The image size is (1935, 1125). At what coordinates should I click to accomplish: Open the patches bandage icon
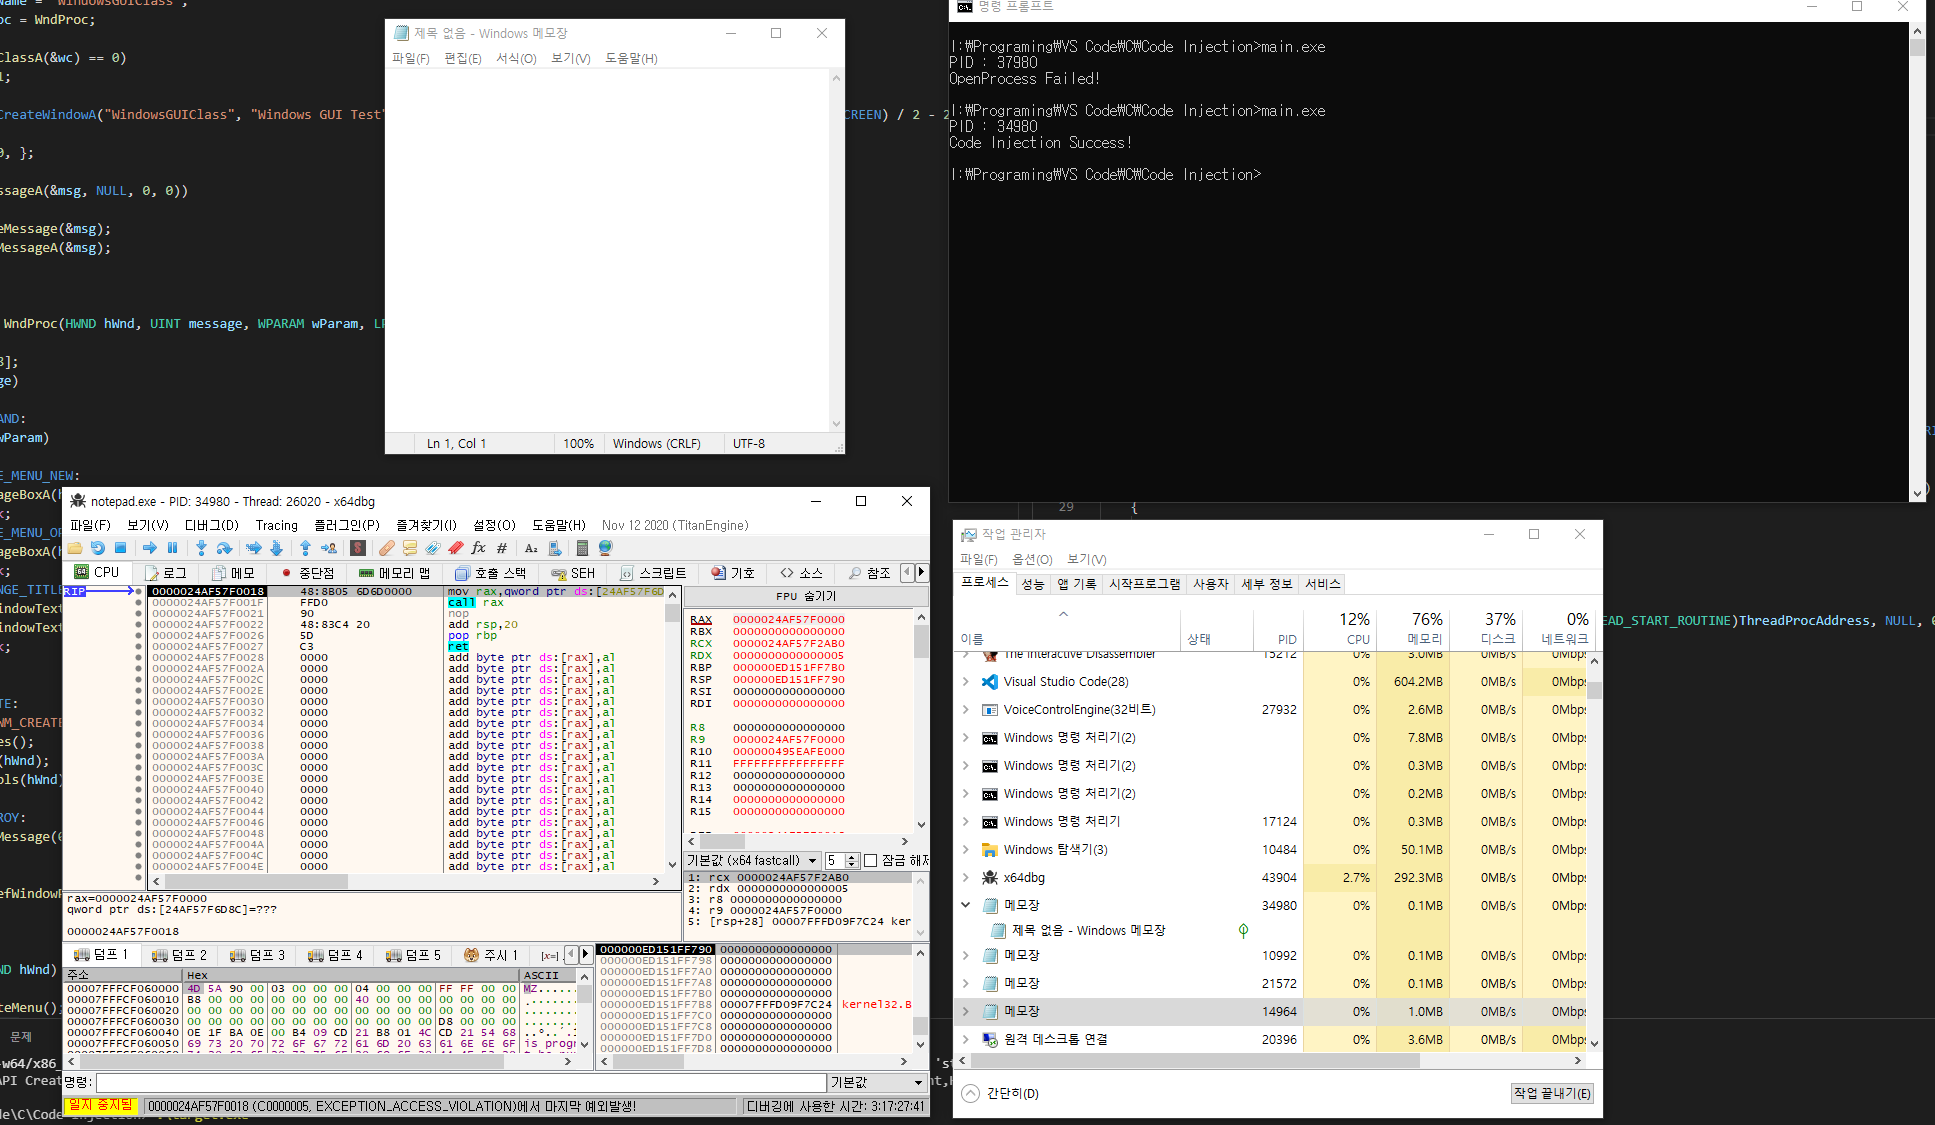pyautogui.click(x=387, y=548)
